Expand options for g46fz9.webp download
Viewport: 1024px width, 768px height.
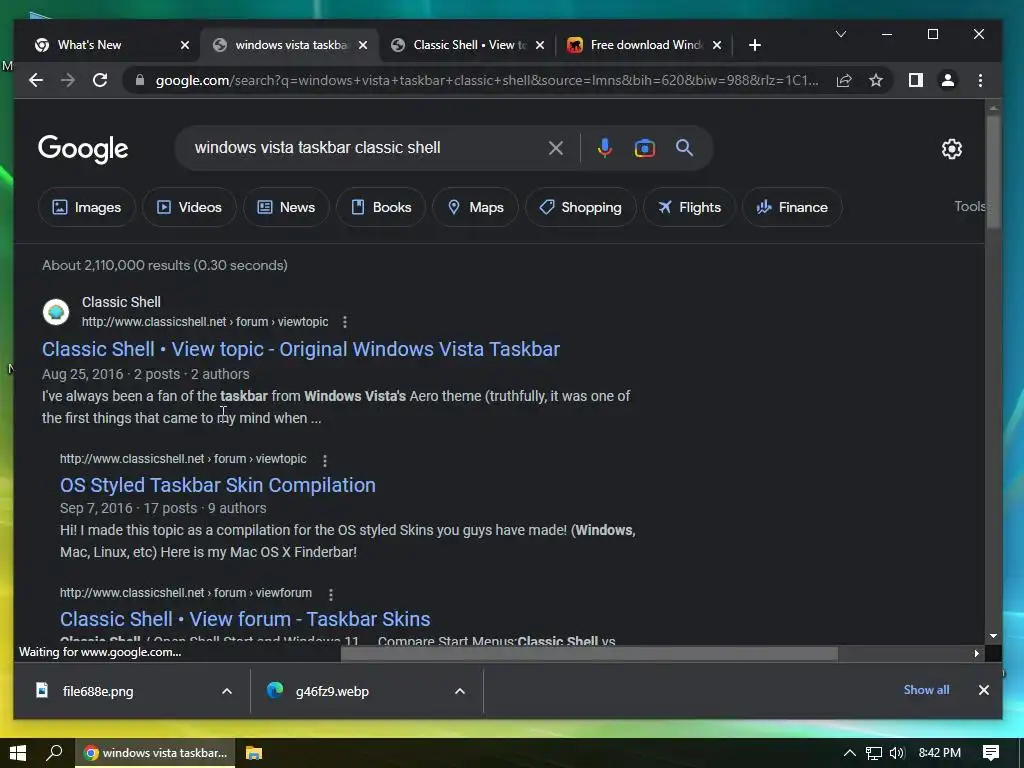tap(460, 691)
